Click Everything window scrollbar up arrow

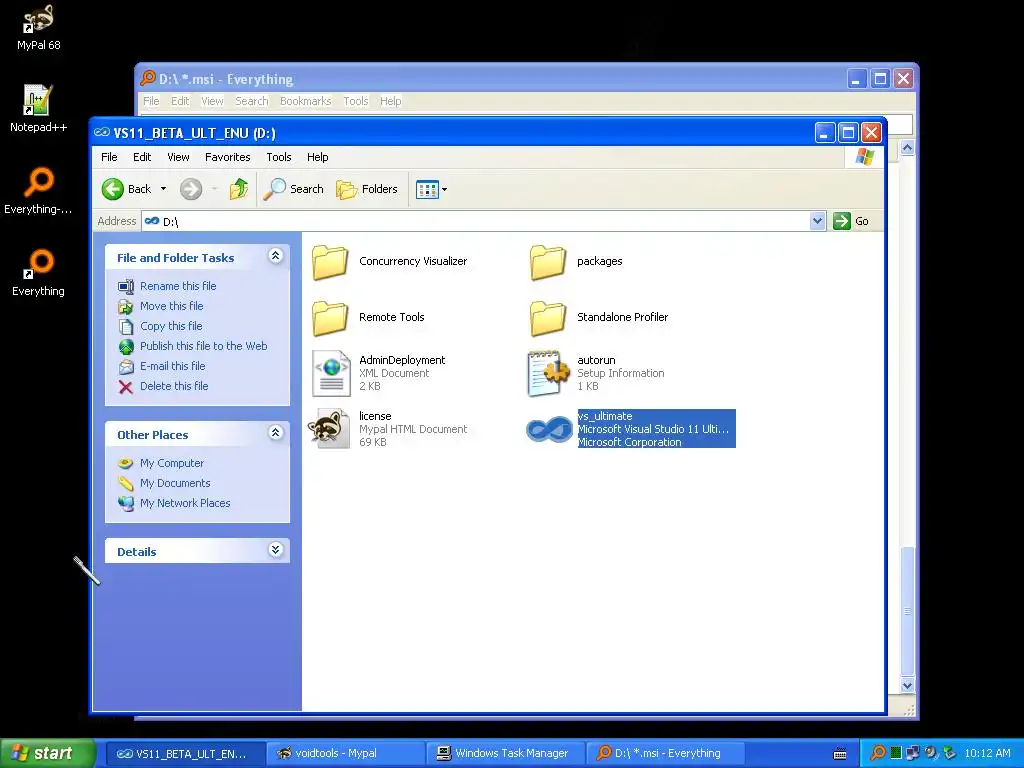tap(907, 148)
